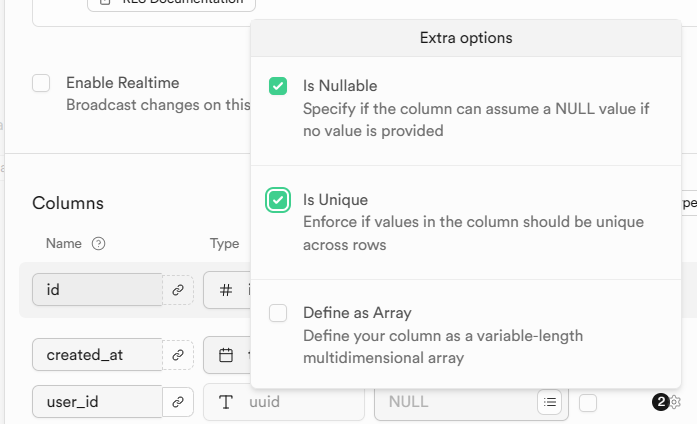Click the id column name field

point(97,290)
